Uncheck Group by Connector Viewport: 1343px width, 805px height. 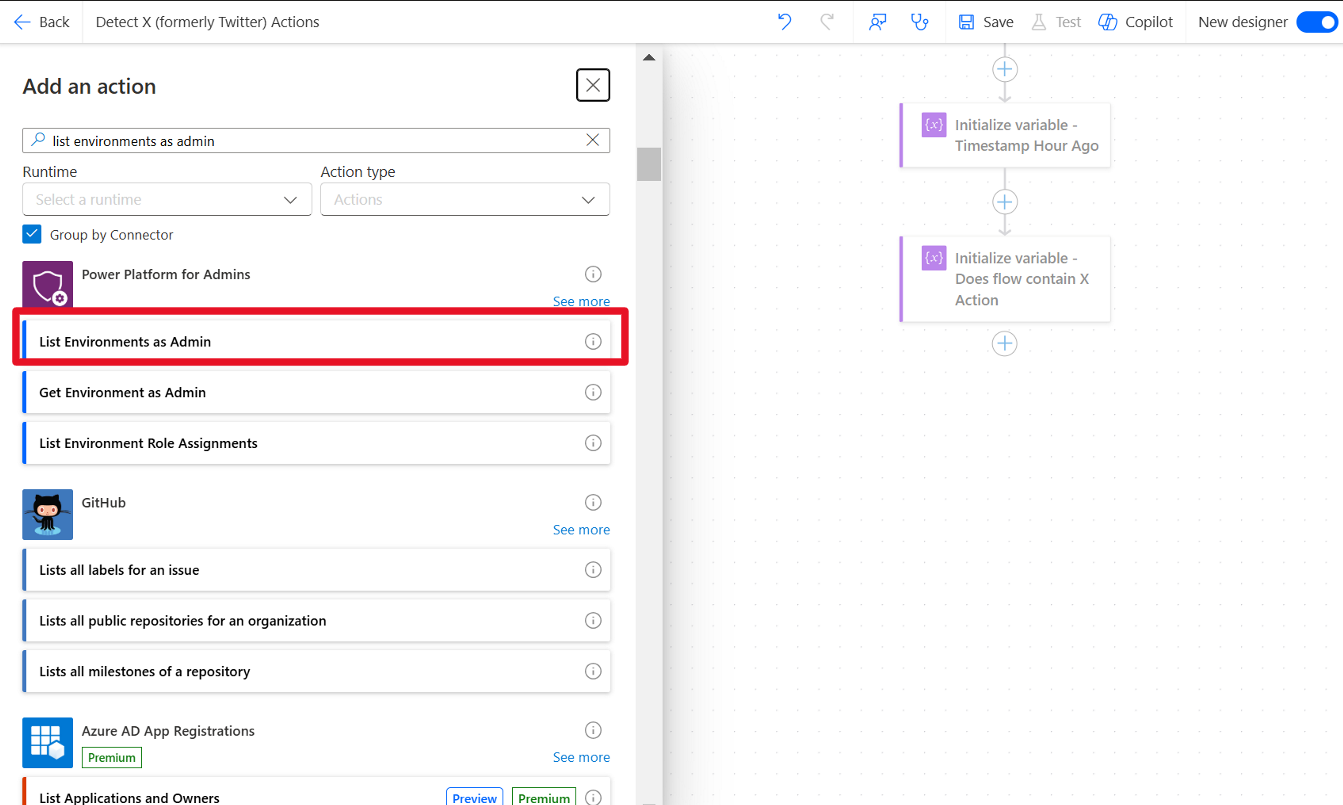(x=29, y=234)
